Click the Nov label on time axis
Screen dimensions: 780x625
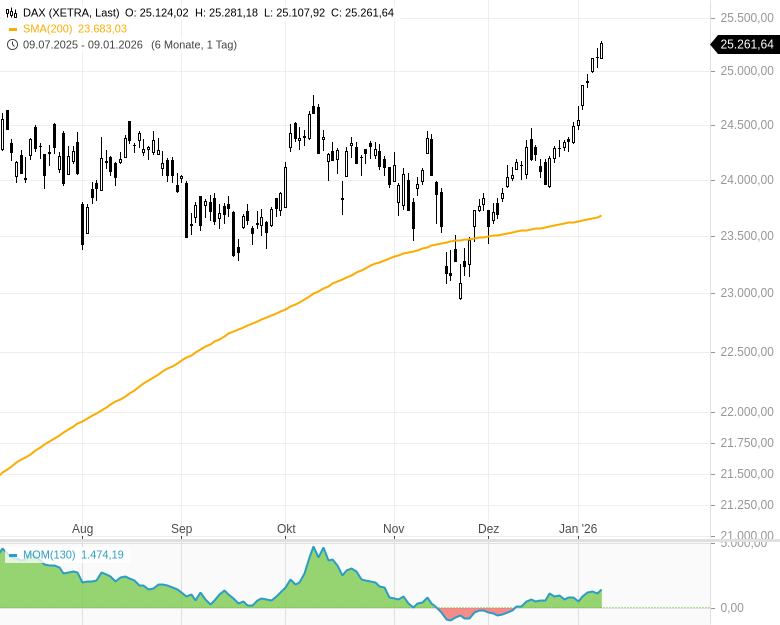393,528
